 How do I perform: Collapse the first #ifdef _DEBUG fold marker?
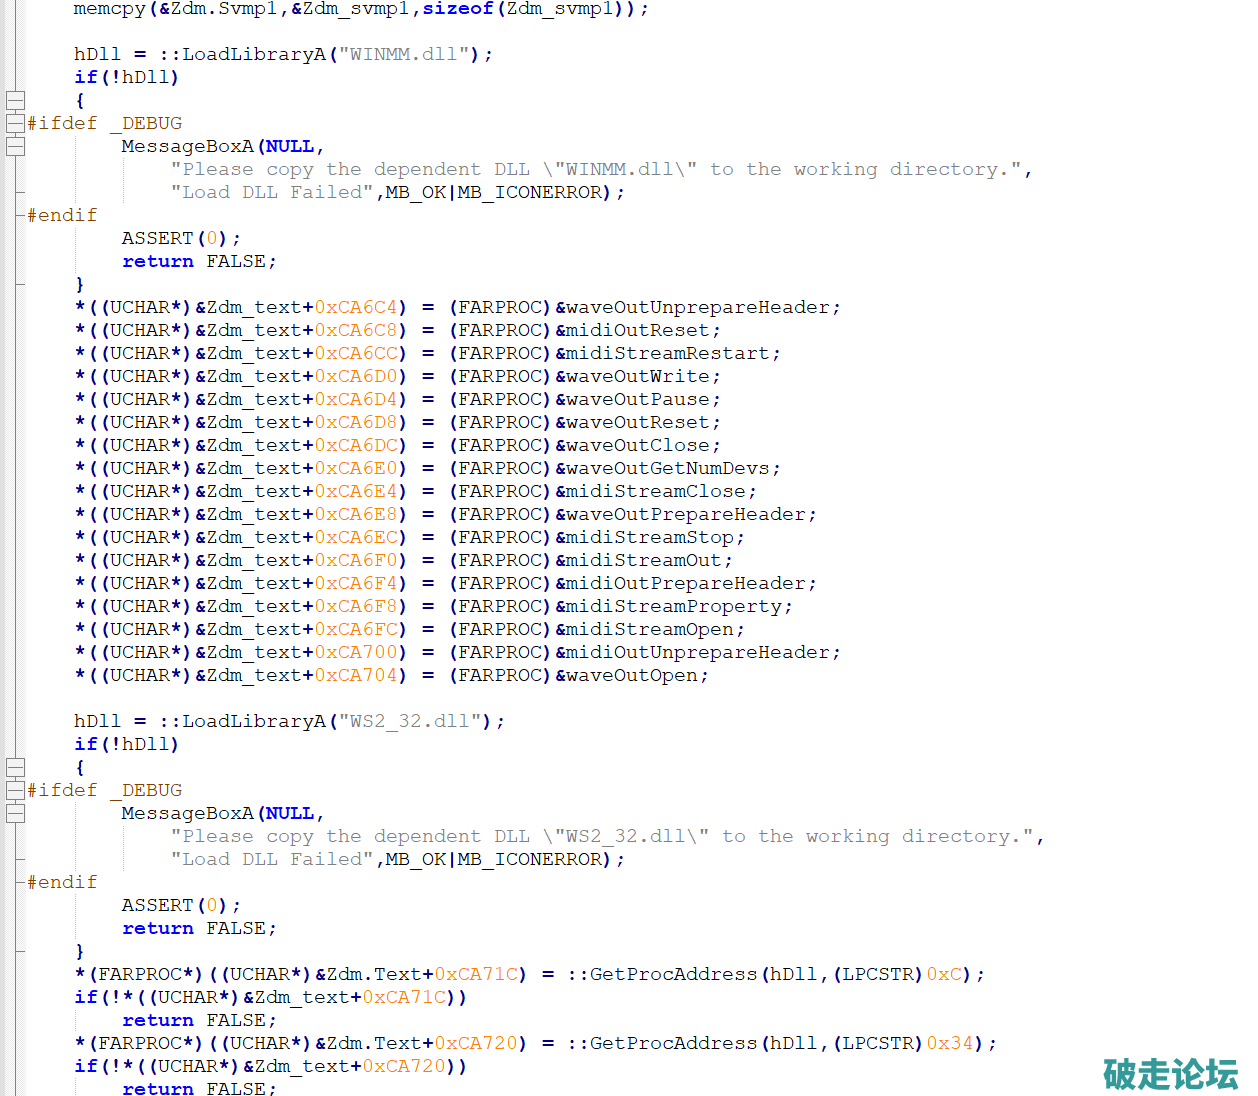15,123
